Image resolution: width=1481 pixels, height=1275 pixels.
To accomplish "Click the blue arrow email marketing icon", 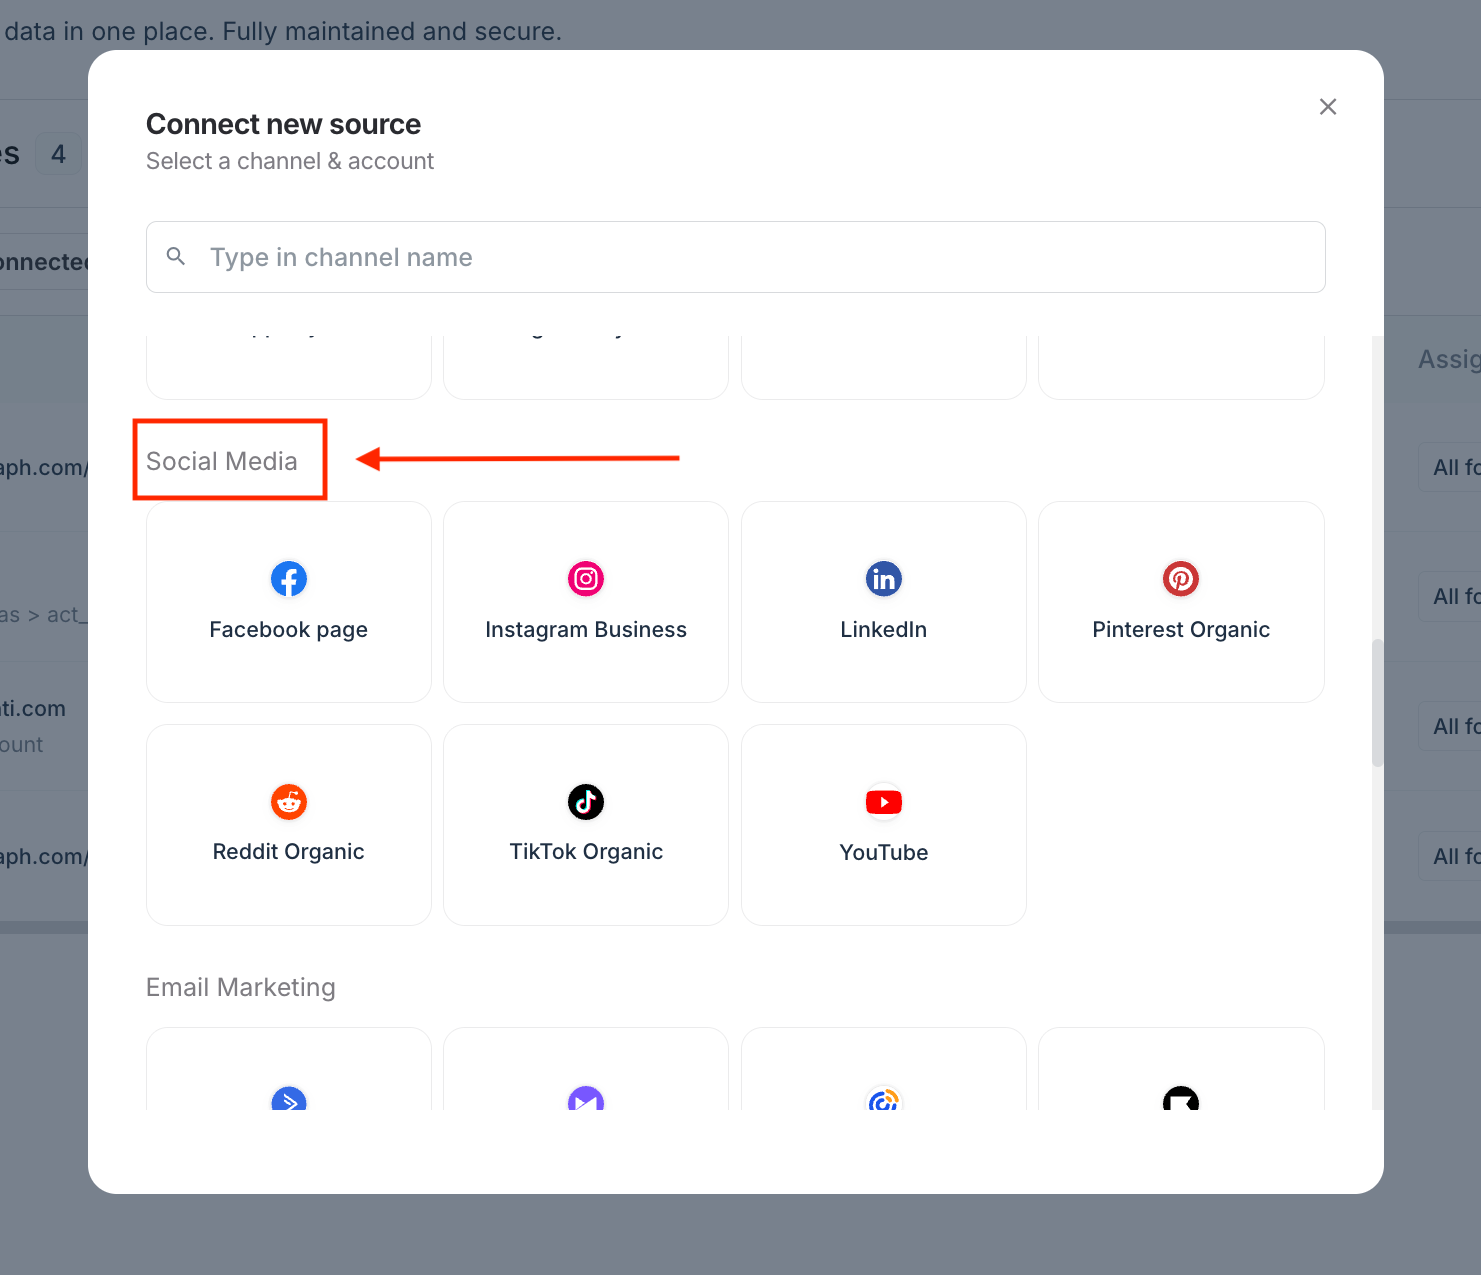I will pos(288,1099).
